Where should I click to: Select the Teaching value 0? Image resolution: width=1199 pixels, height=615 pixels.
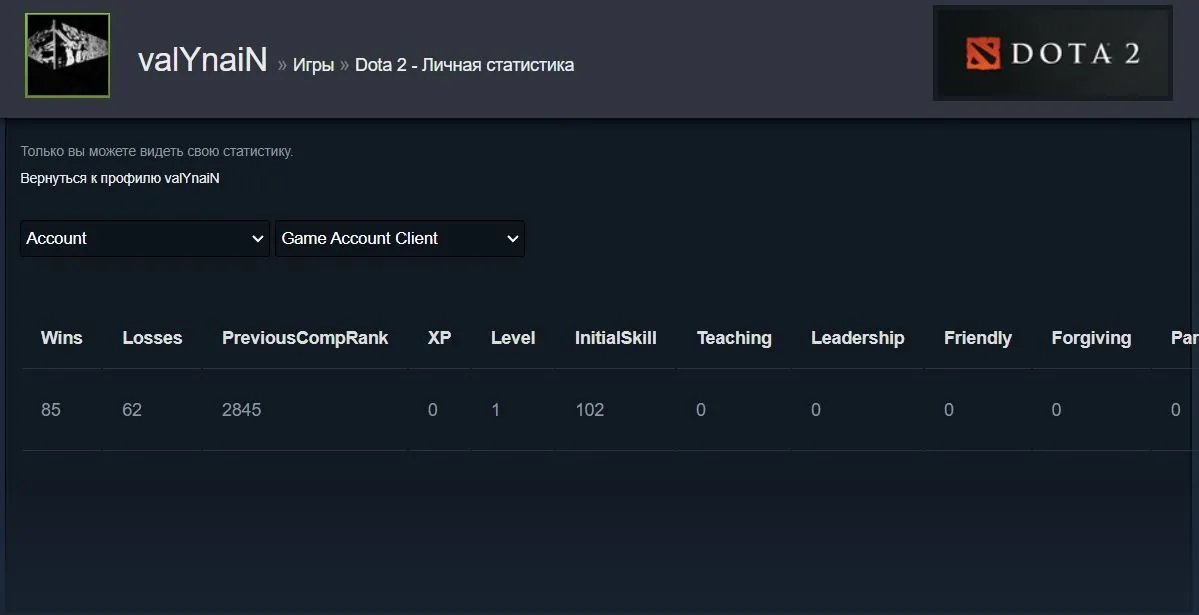[x=700, y=410]
